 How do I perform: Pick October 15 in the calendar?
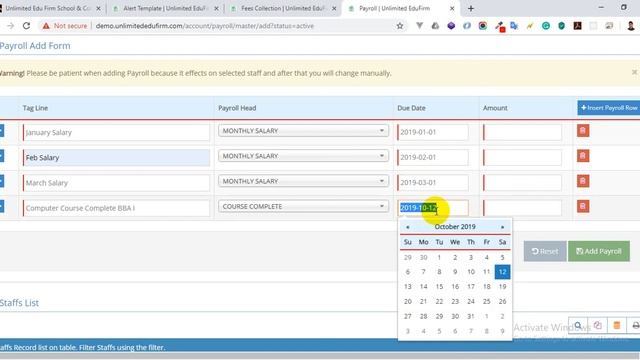[x=439, y=287]
